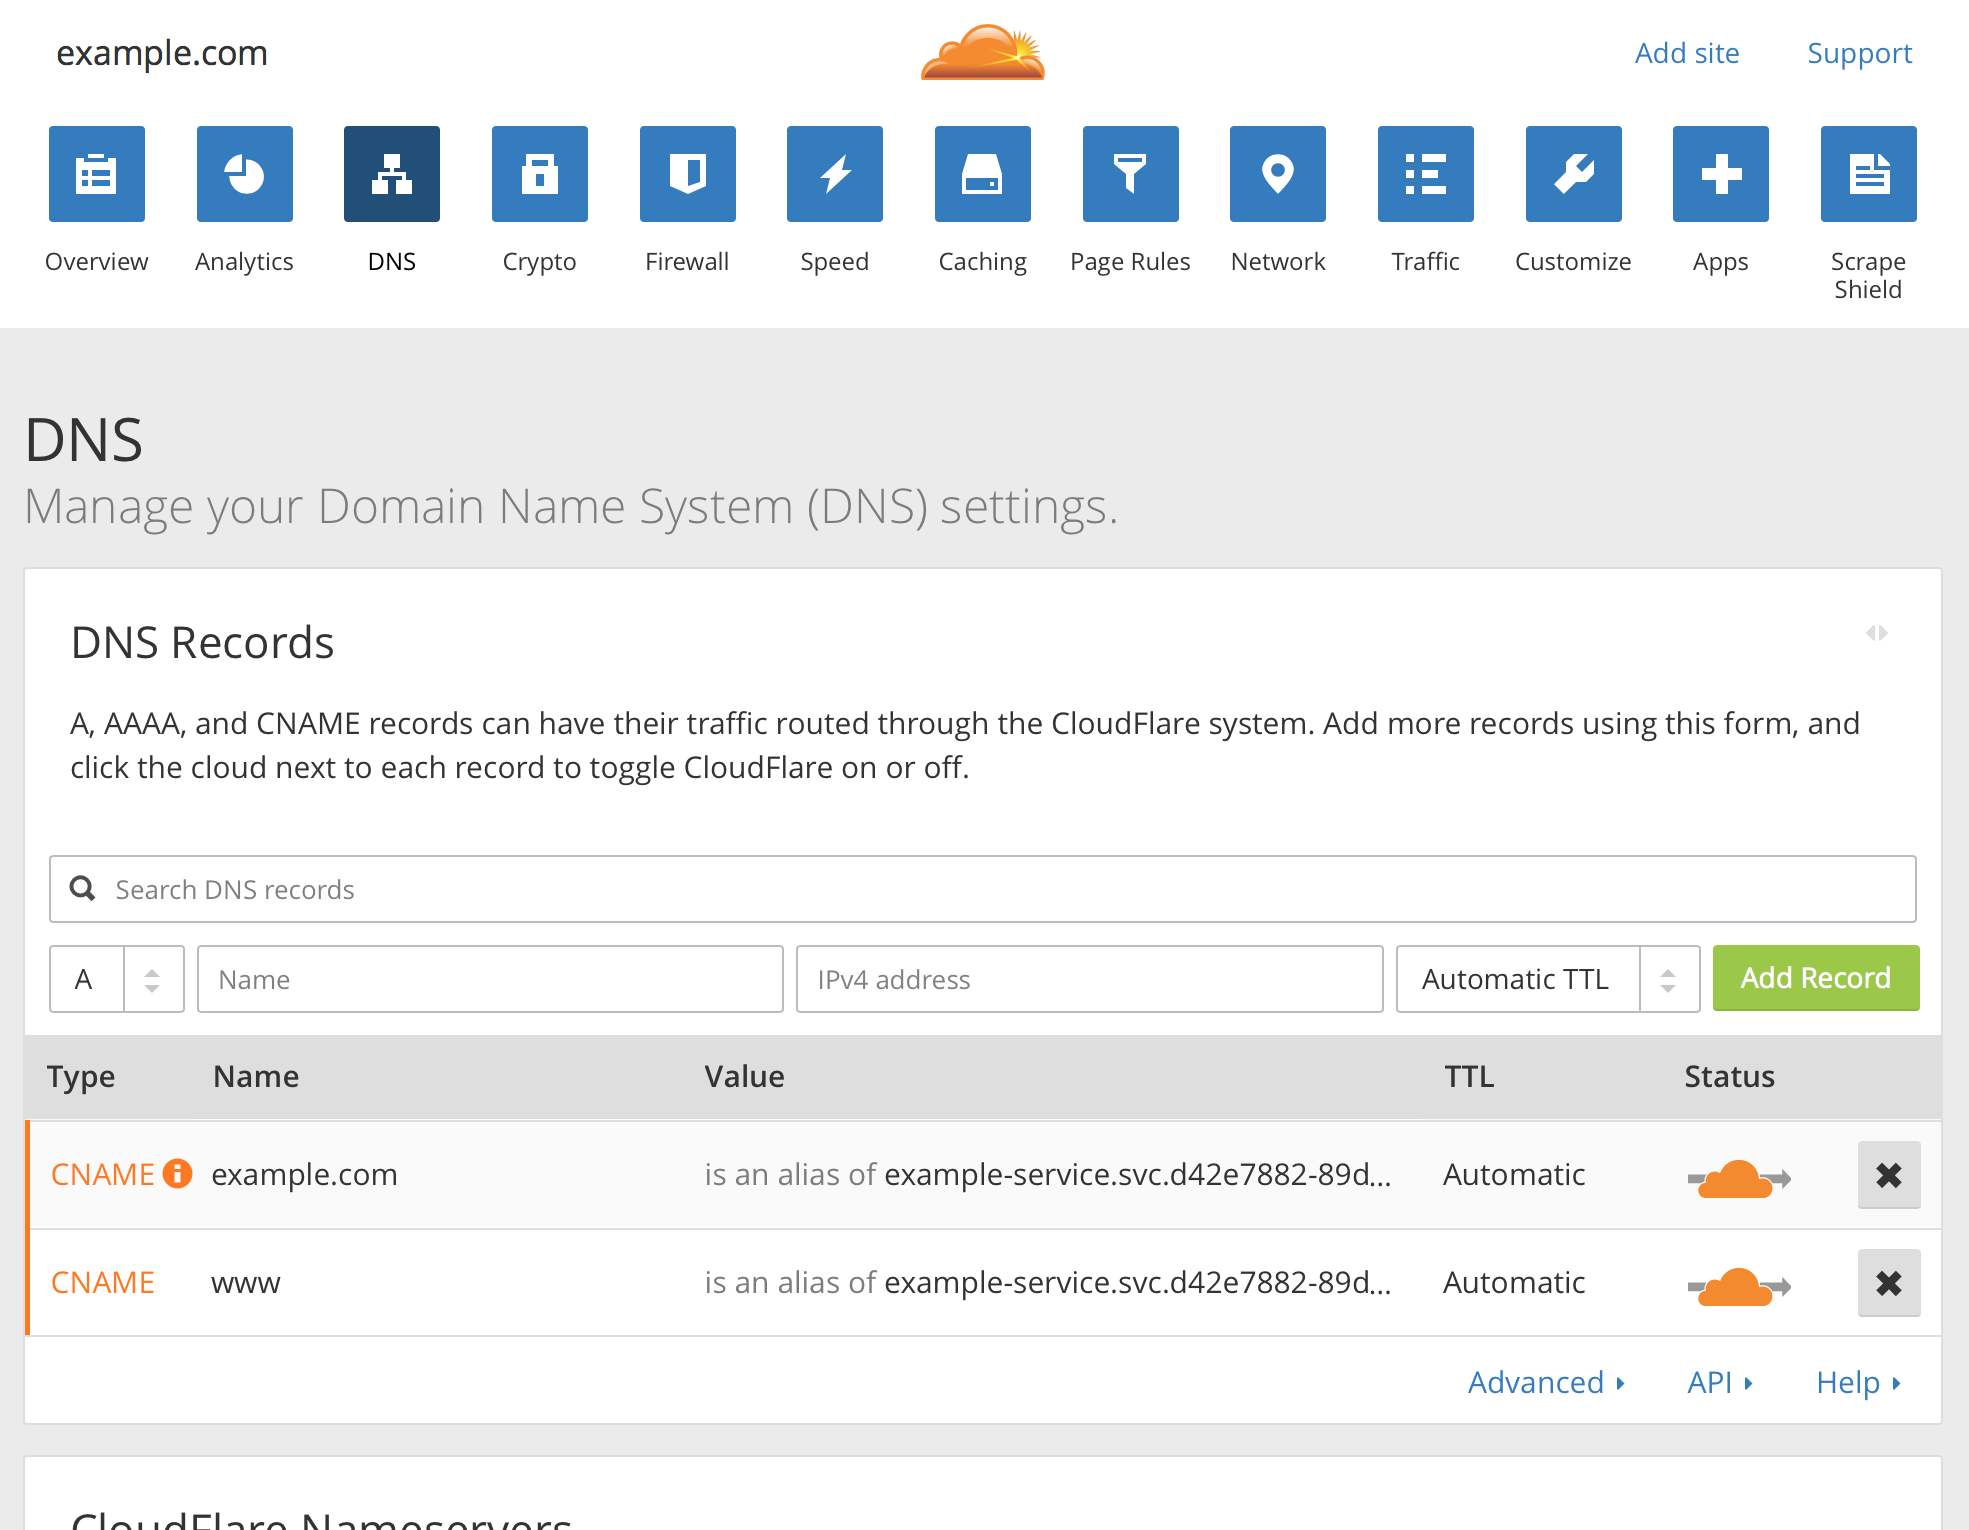Open the Traffic list icon
The width and height of the screenshot is (1969, 1530).
[1426, 174]
